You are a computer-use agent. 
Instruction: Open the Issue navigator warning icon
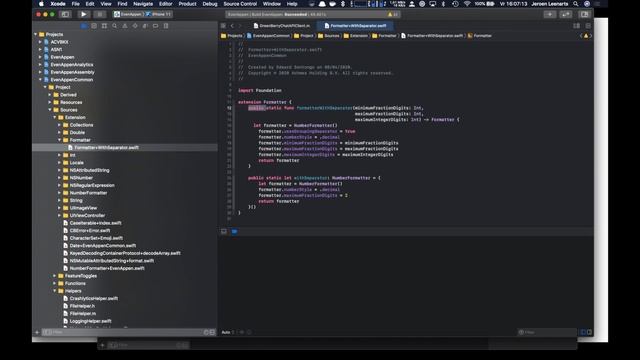pos(124,26)
